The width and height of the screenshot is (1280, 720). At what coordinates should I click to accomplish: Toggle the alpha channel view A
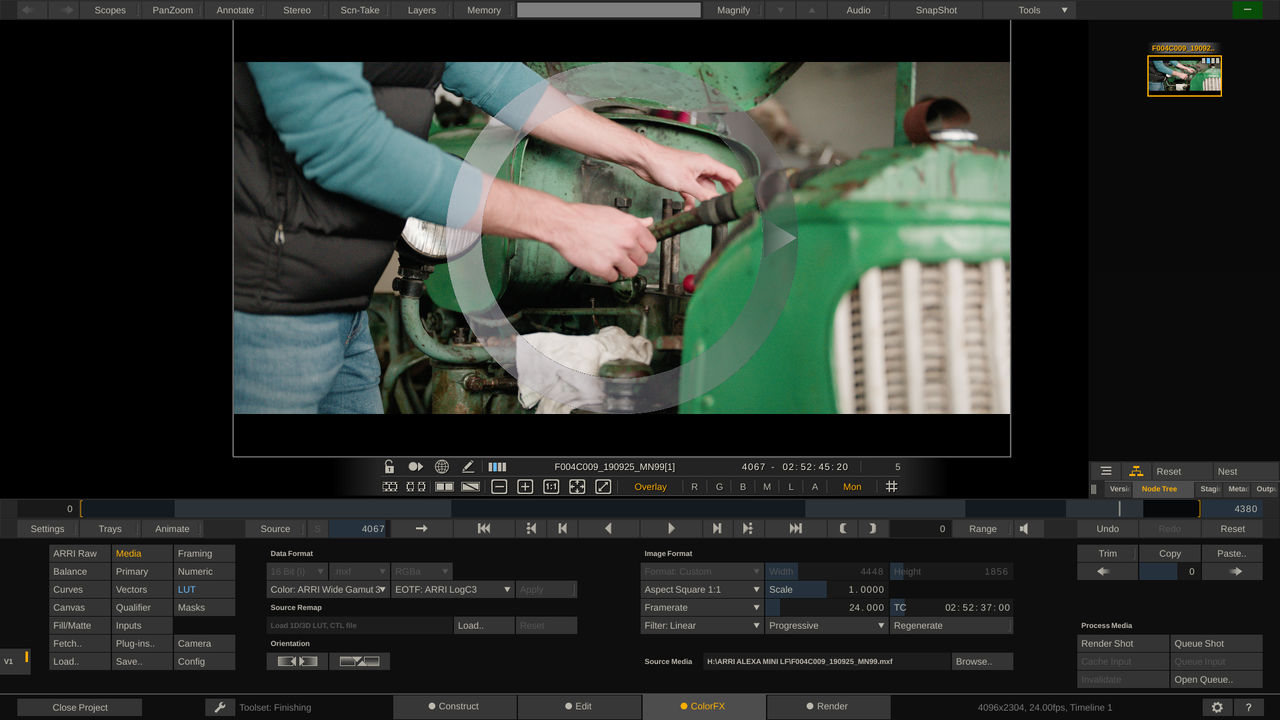815,487
